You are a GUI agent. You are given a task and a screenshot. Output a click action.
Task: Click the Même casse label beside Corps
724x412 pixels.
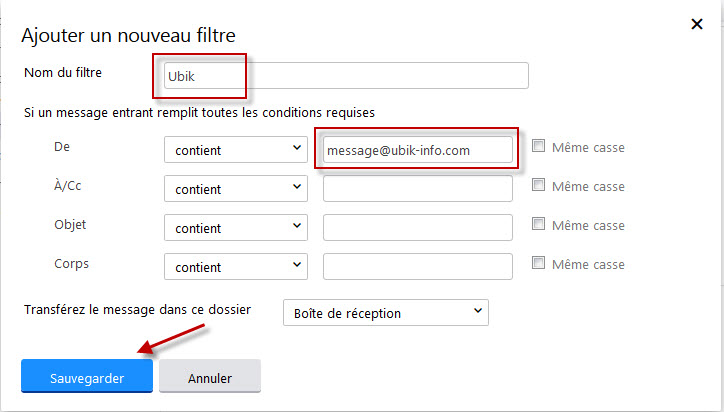[588, 265]
